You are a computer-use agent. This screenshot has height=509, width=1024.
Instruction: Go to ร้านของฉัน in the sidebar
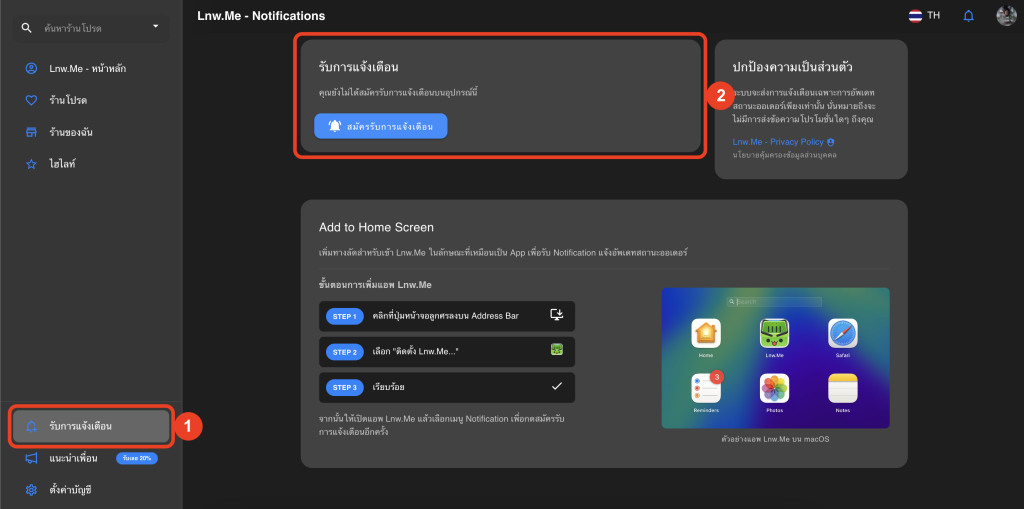(71, 132)
